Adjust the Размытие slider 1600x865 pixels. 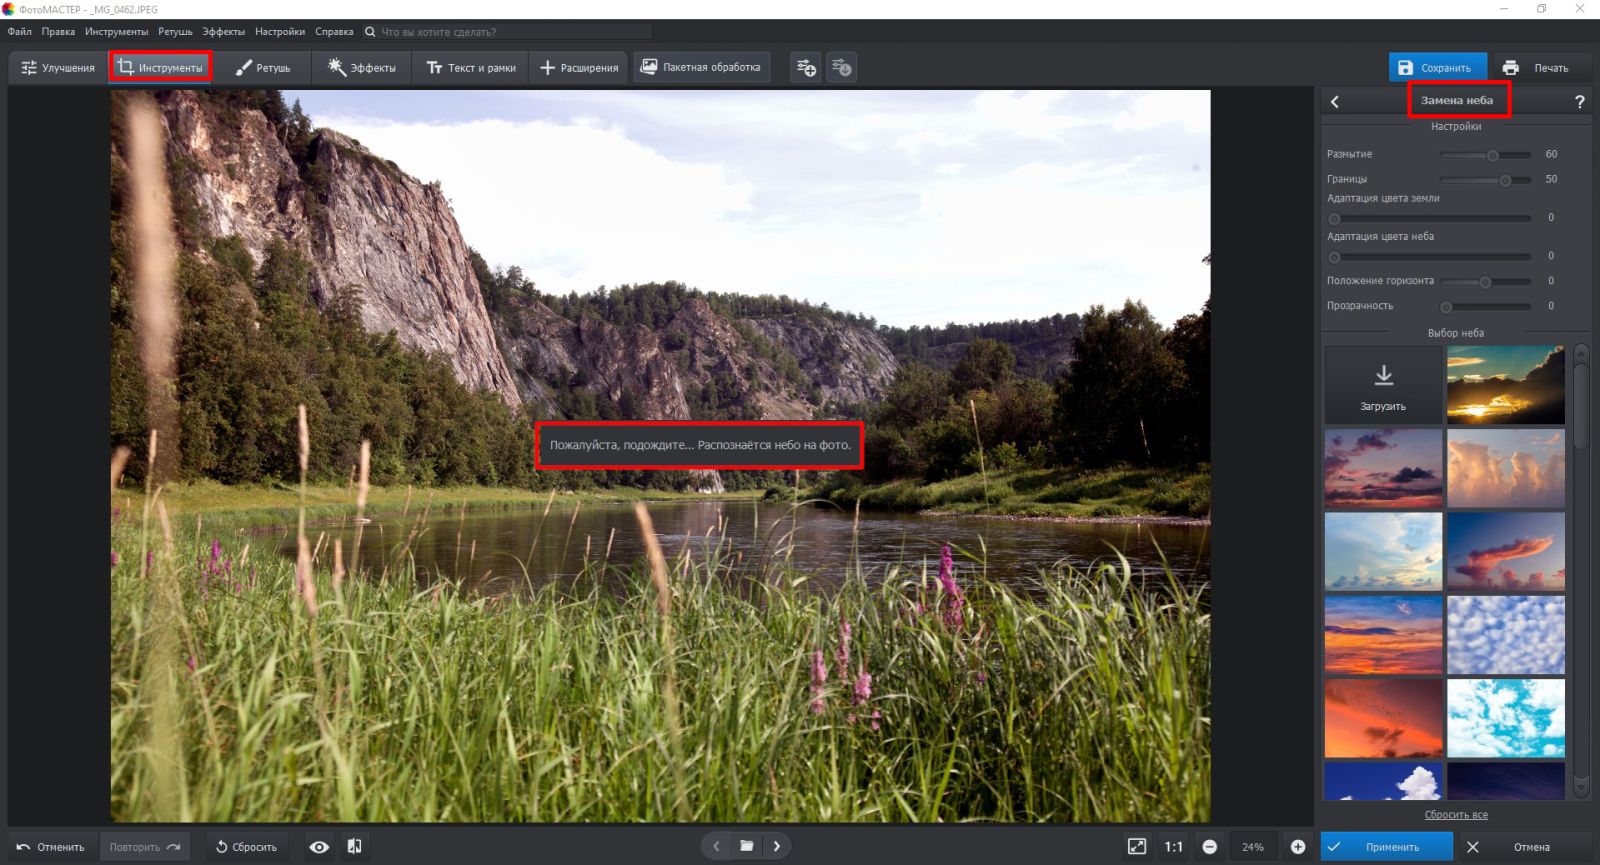1492,155
